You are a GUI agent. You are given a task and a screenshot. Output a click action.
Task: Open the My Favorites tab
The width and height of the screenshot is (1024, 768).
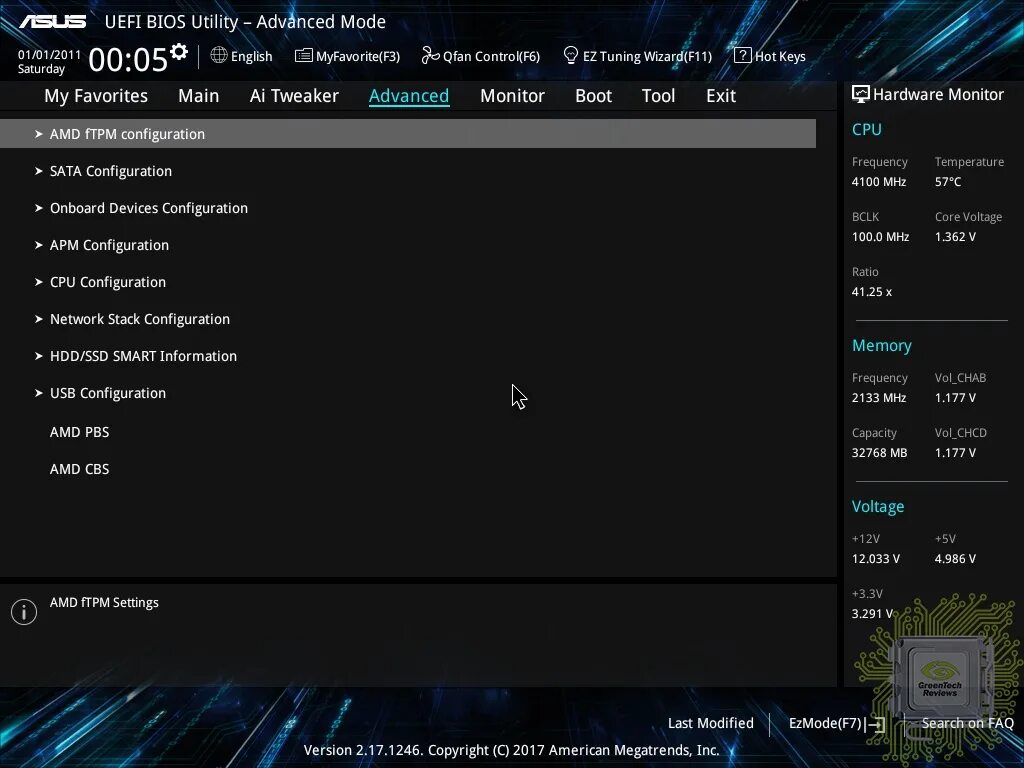tap(96, 96)
